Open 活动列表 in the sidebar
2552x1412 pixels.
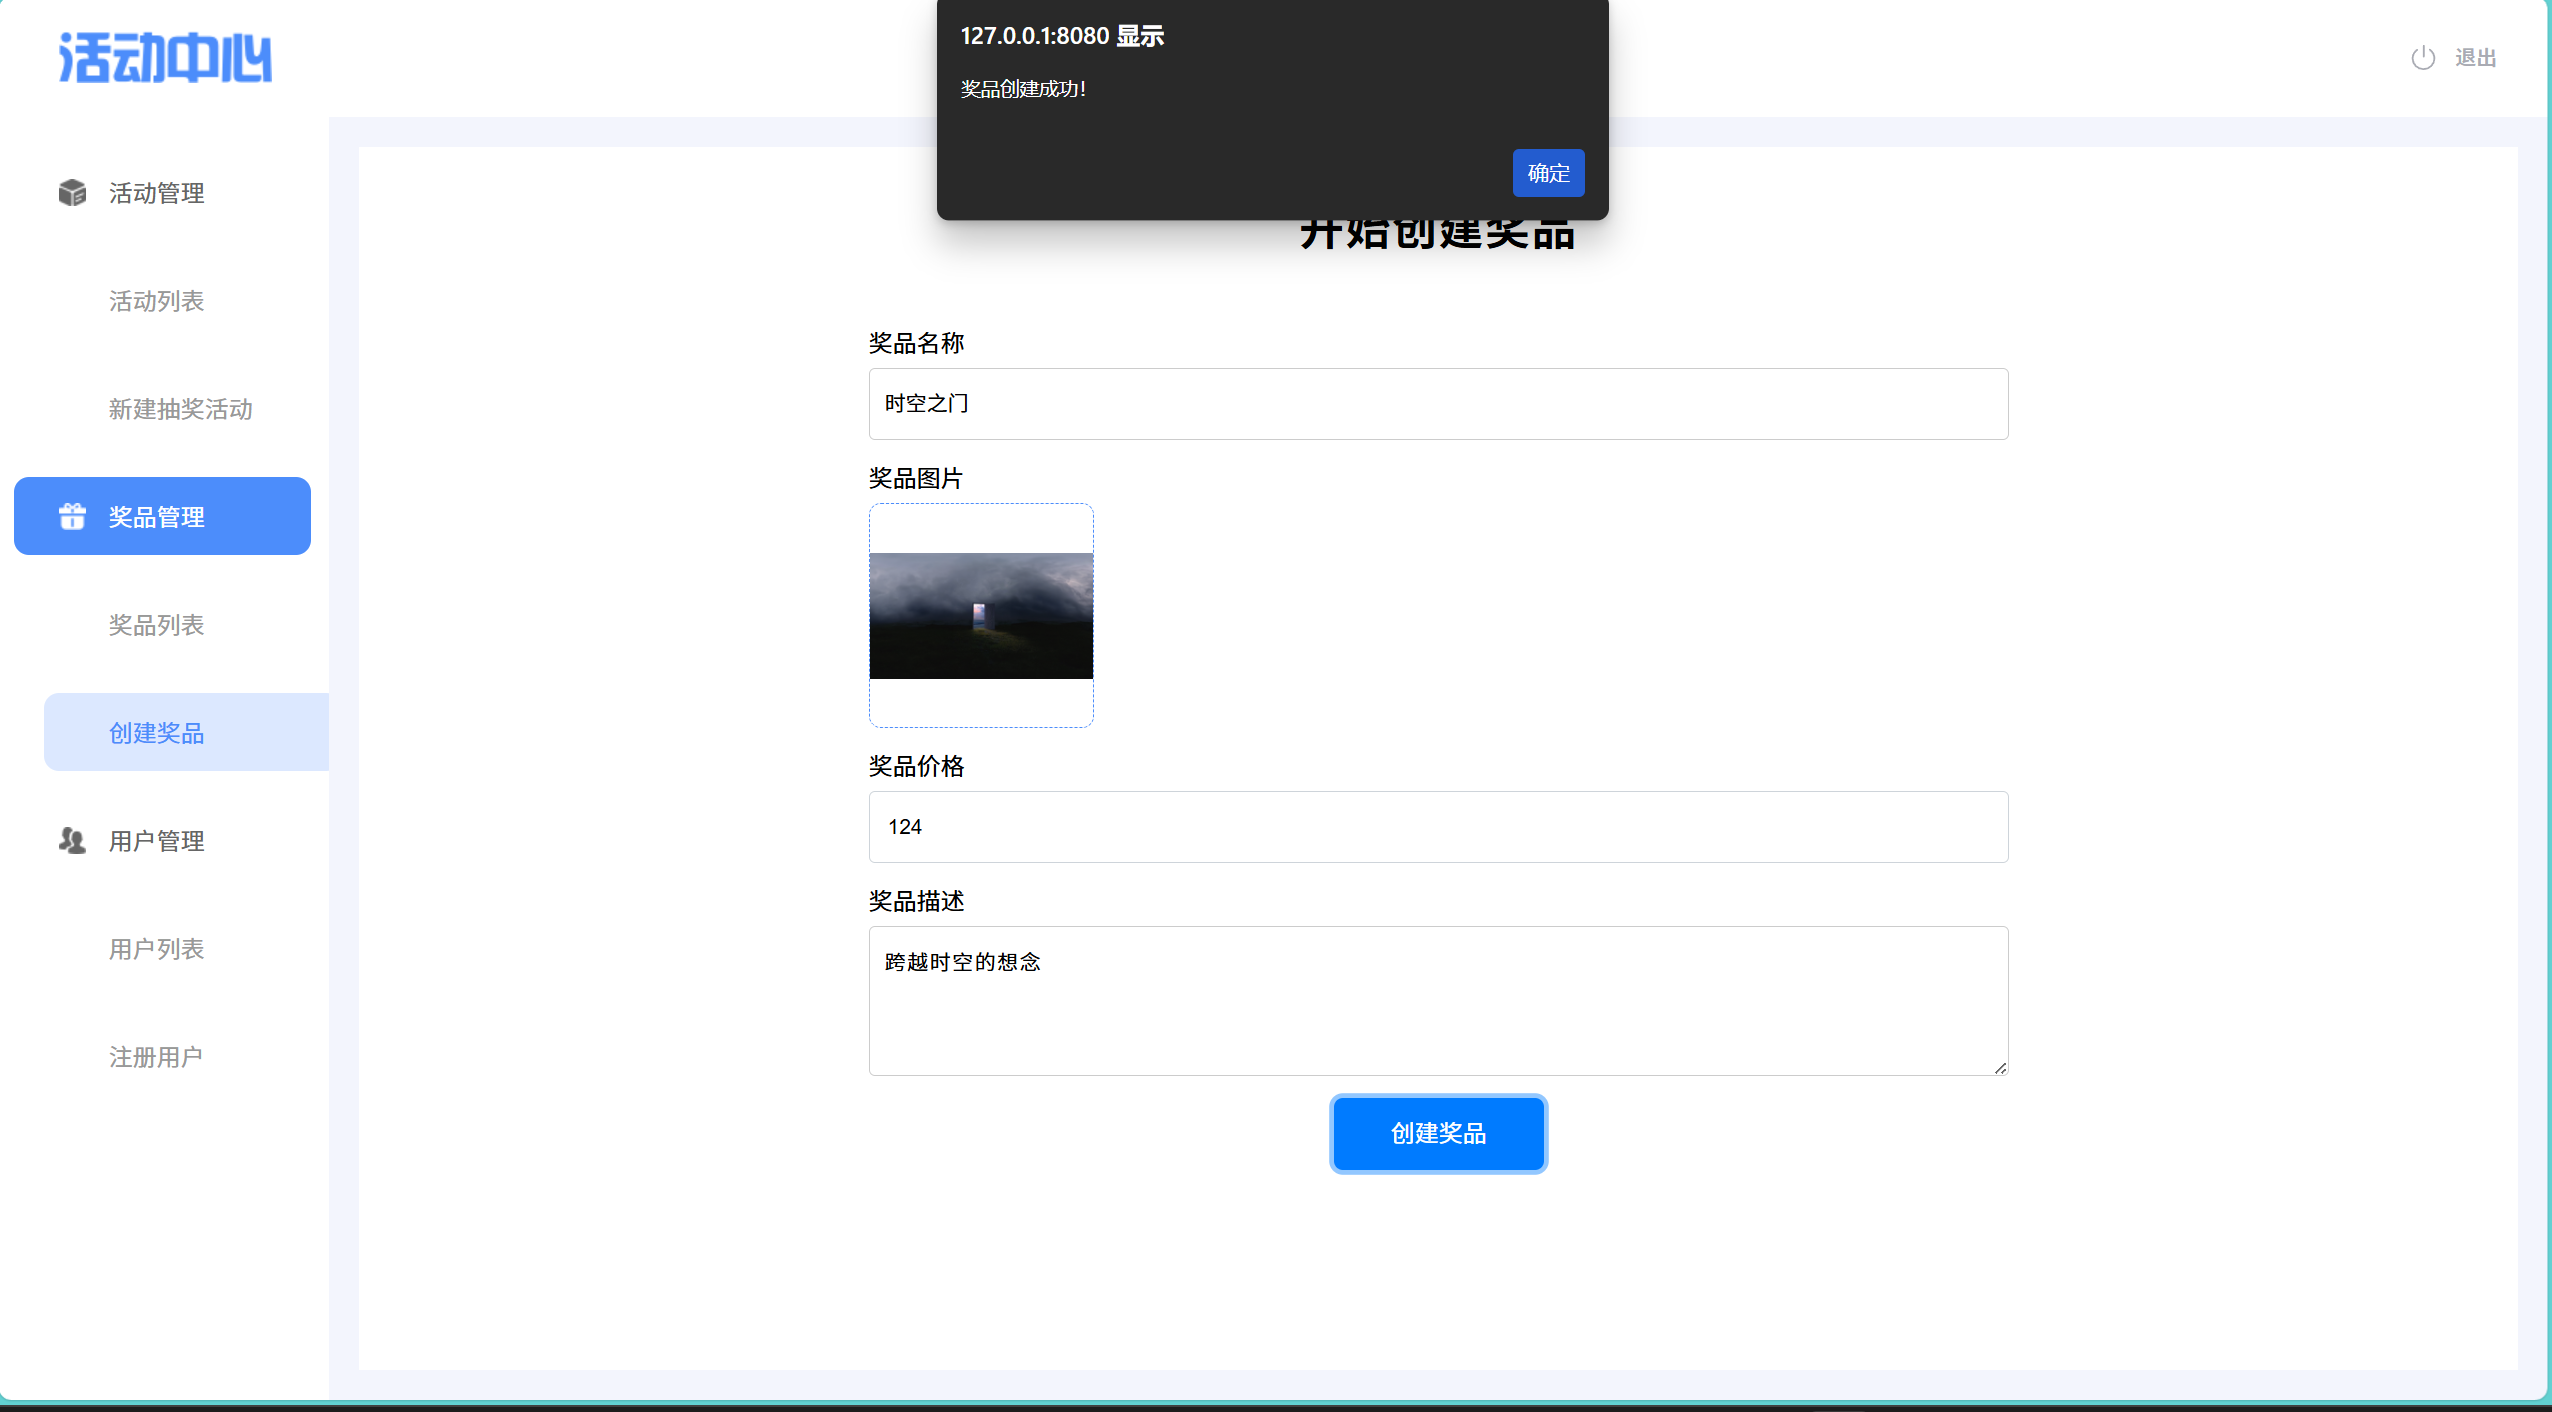157,301
